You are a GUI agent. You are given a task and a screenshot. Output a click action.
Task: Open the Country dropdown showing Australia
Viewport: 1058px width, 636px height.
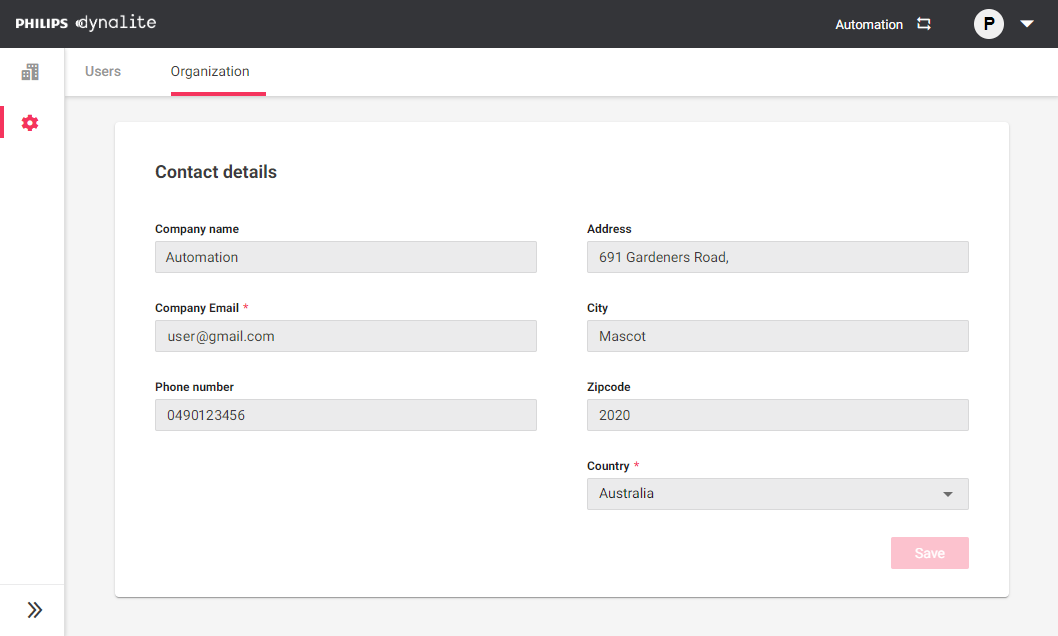tap(777, 493)
